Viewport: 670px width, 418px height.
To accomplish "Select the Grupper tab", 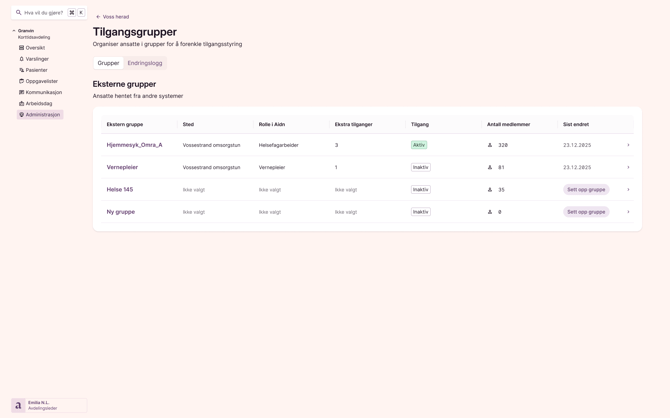I will 108,63.
